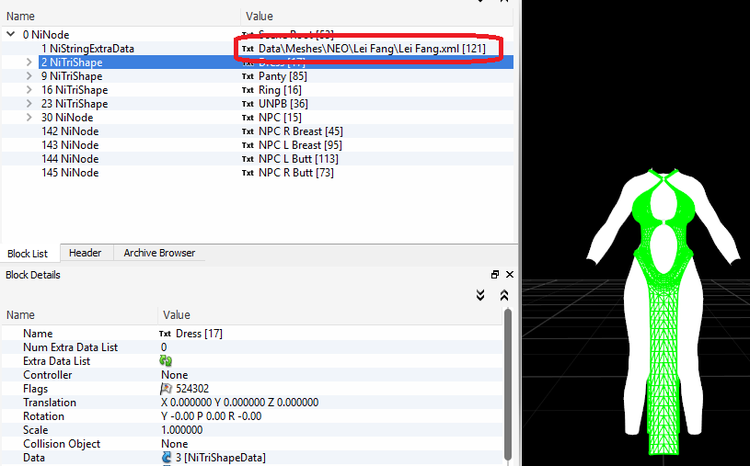Click the NPC L Butt [113] value
The height and width of the screenshot is (466, 750).
point(298,159)
